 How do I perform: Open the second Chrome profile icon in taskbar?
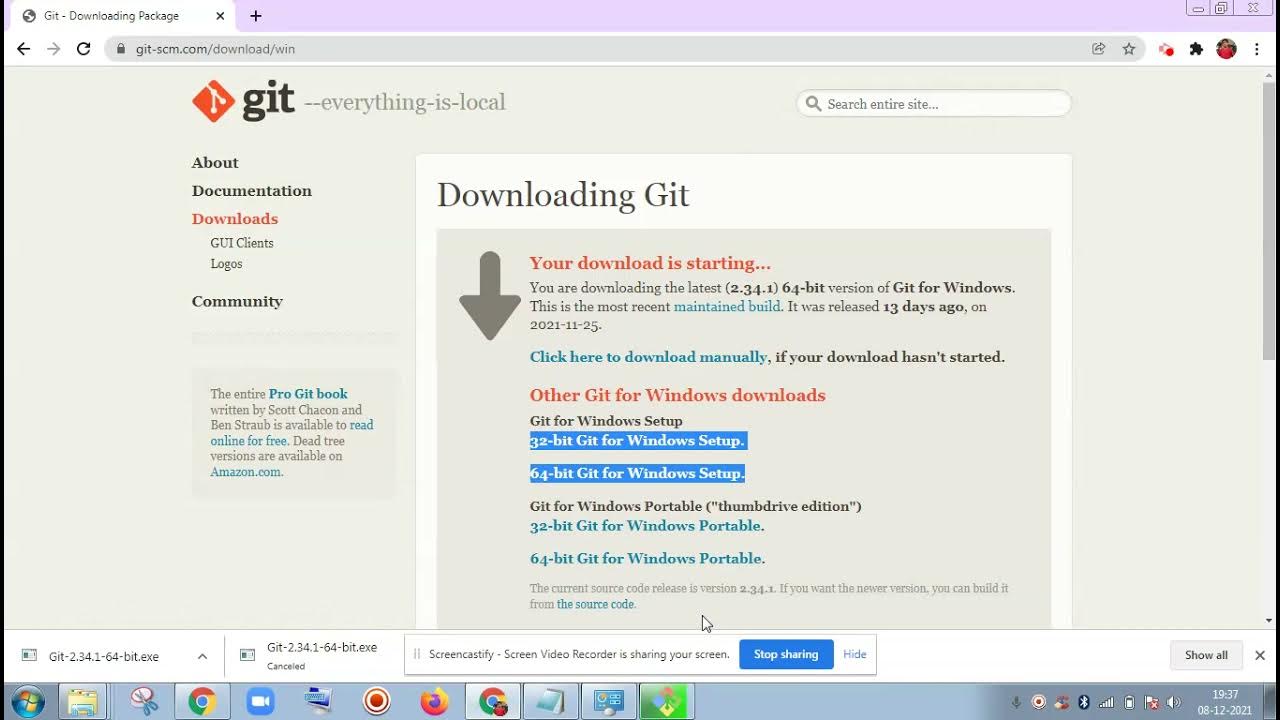[x=493, y=702]
